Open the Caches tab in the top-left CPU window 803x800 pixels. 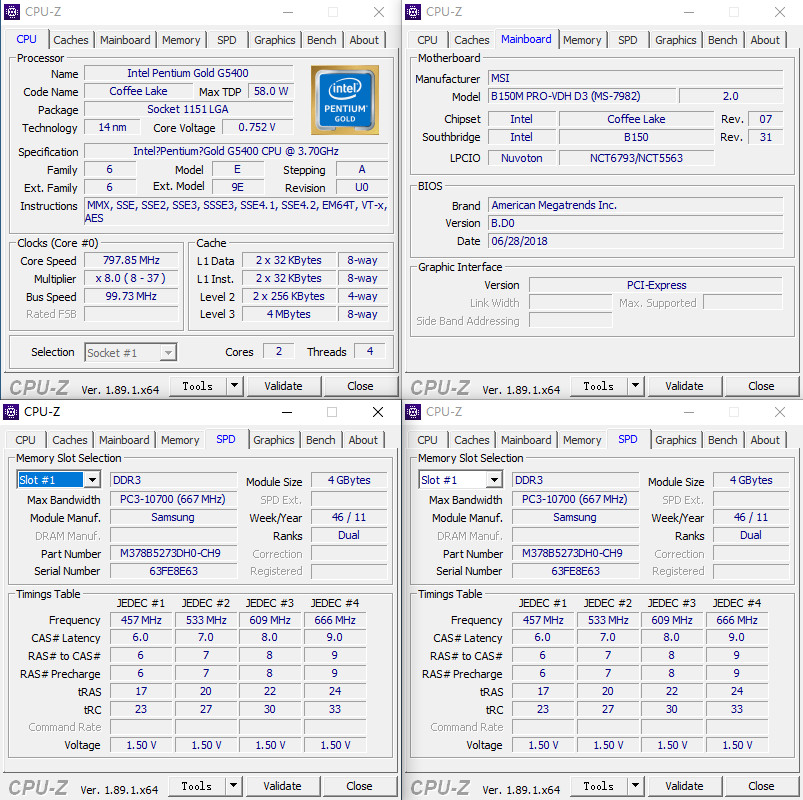[x=71, y=40]
